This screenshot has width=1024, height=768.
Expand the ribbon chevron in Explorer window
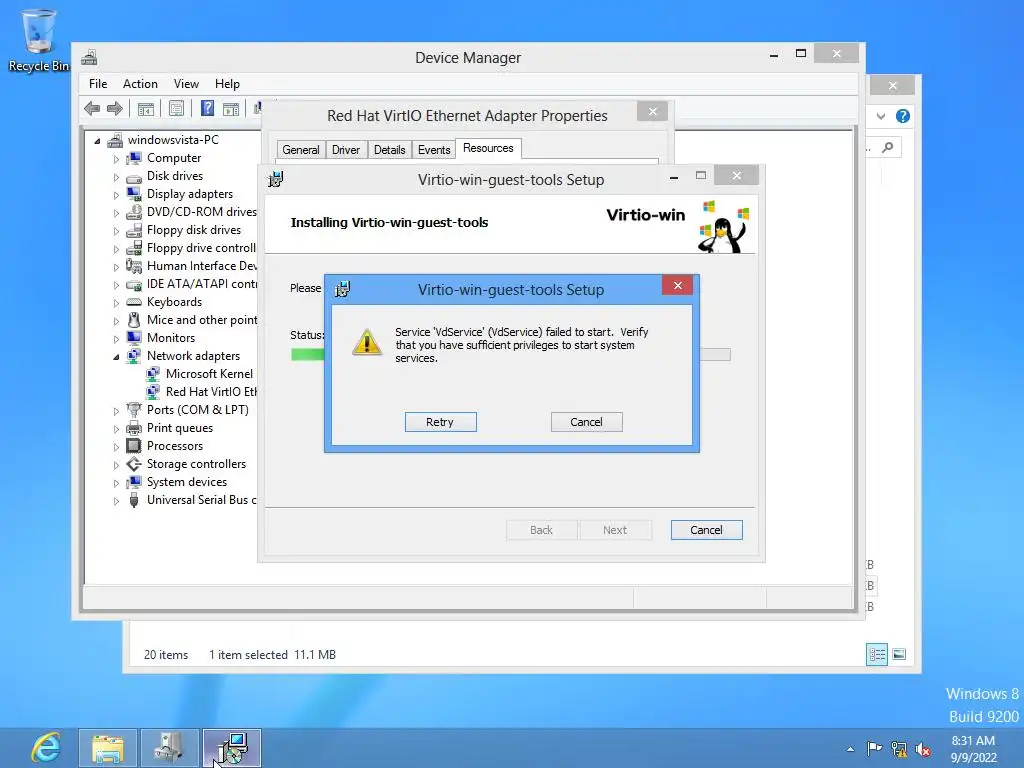pyautogui.click(x=881, y=116)
